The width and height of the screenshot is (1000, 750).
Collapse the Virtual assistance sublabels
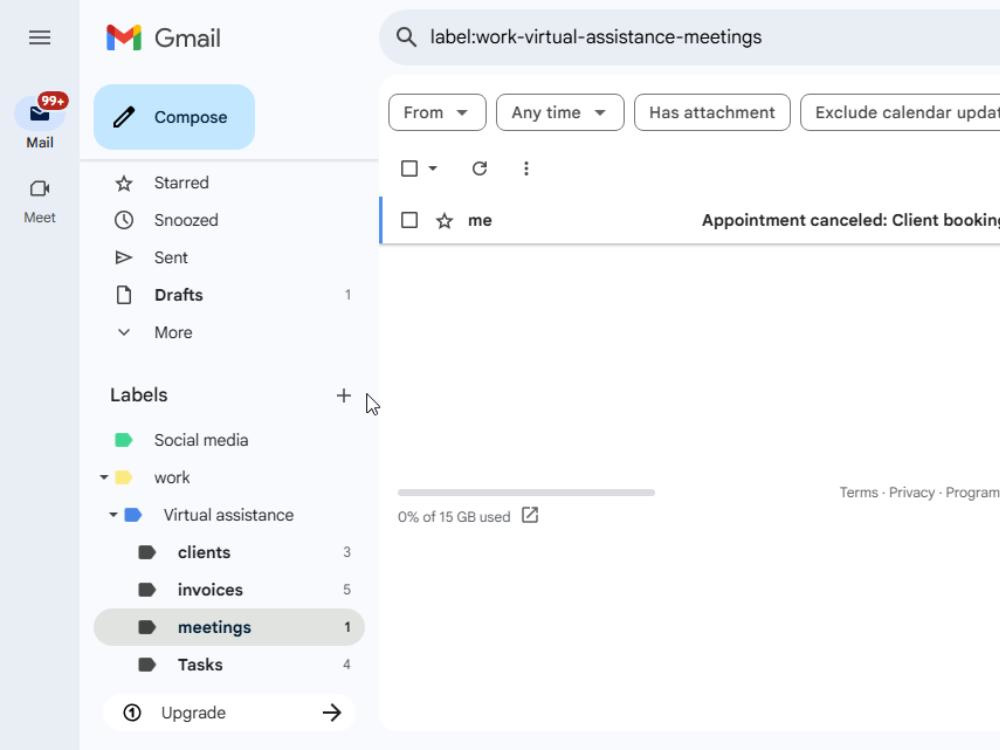click(x=113, y=515)
